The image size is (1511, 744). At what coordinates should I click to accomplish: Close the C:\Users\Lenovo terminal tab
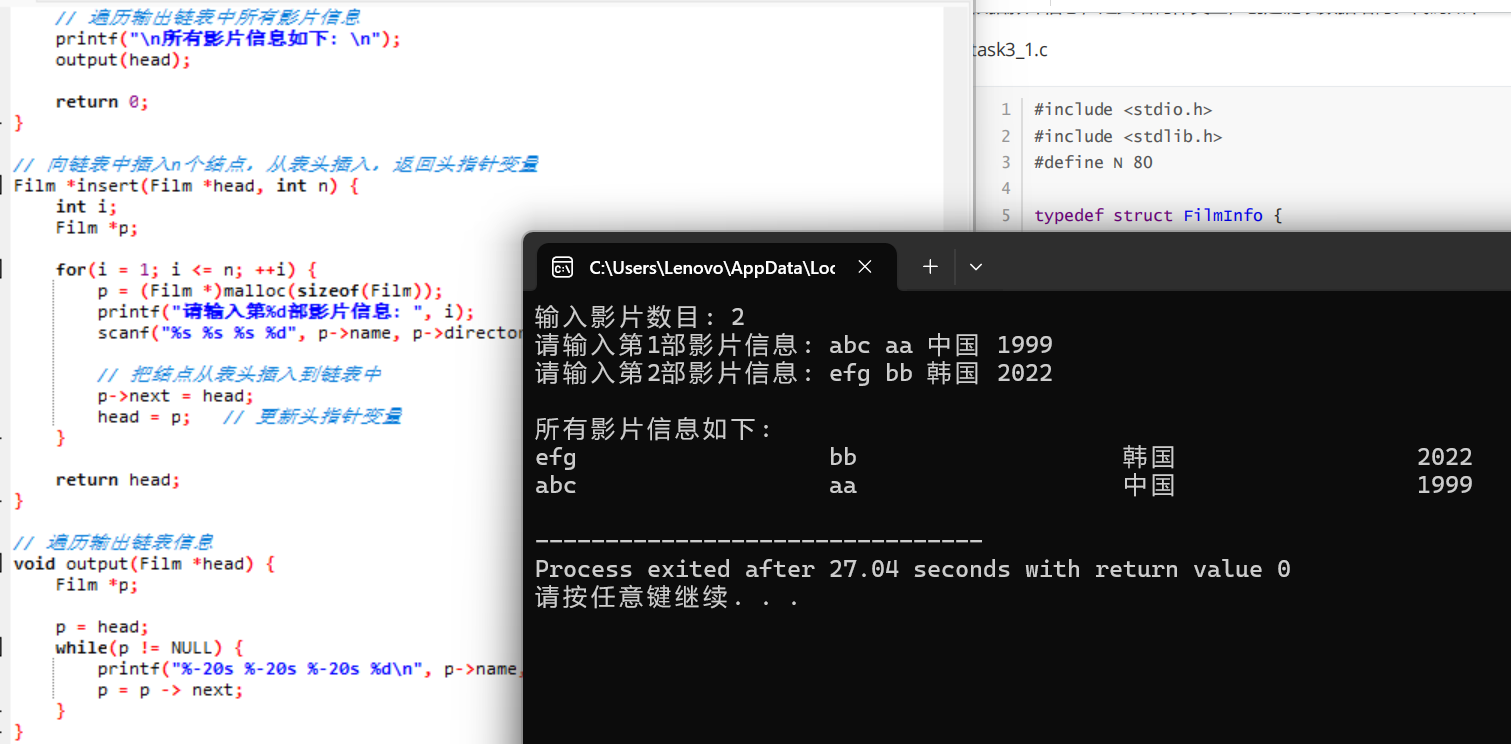865,267
